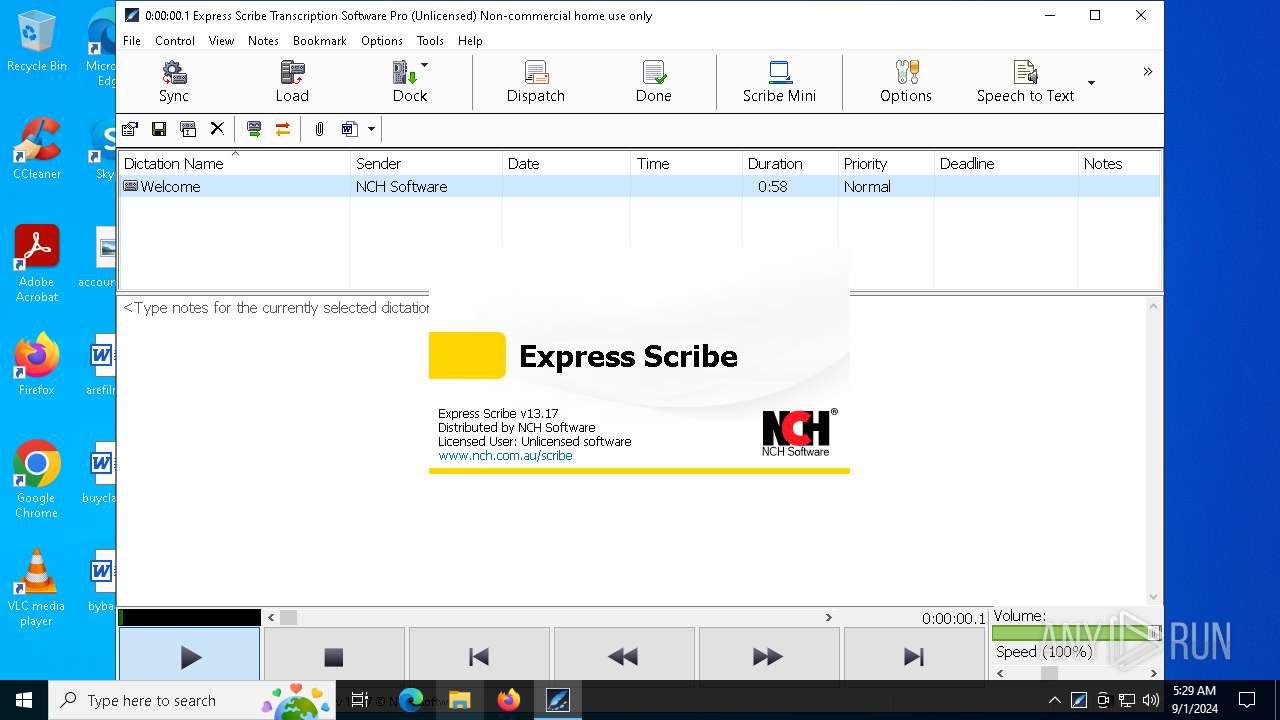Click into the dictation notes text area
Image resolution: width=1280 pixels, height=720 pixels.
point(630,450)
